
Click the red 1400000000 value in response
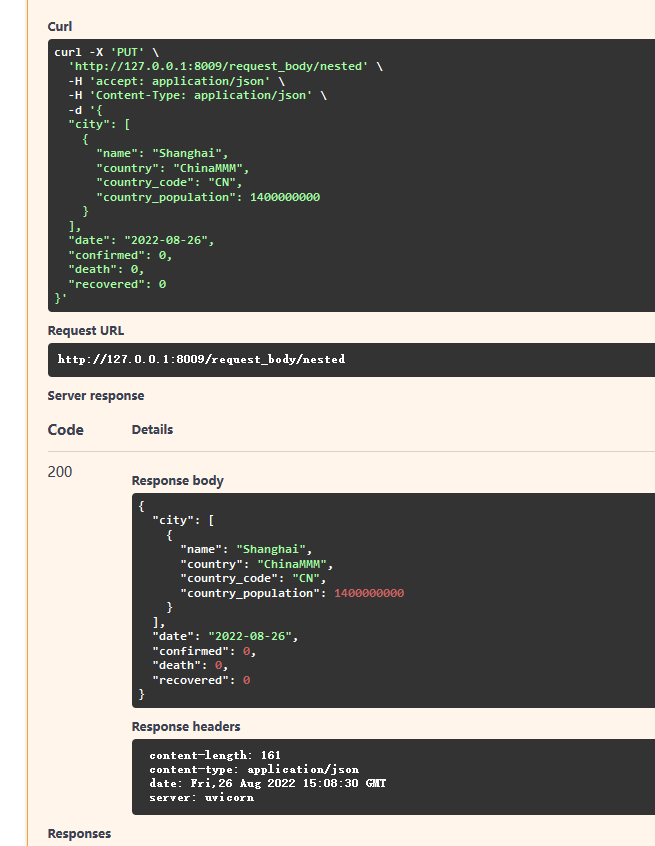(x=369, y=593)
